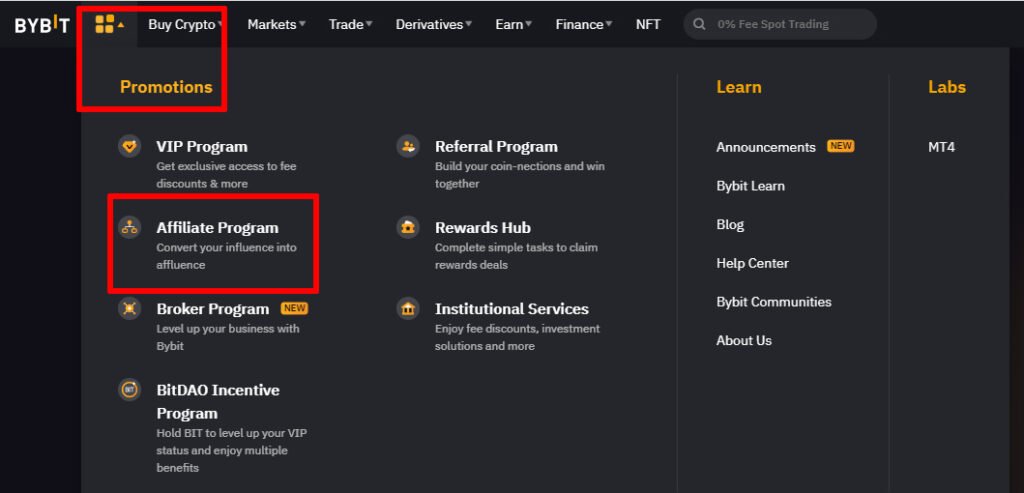Open the Announcements link
This screenshot has width=1024, height=493.
[x=766, y=147]
